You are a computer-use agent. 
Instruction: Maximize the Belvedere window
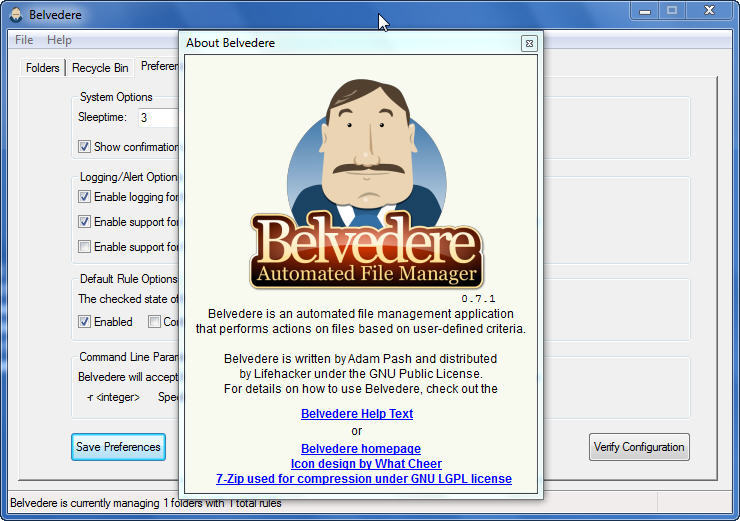click(672, 10)
